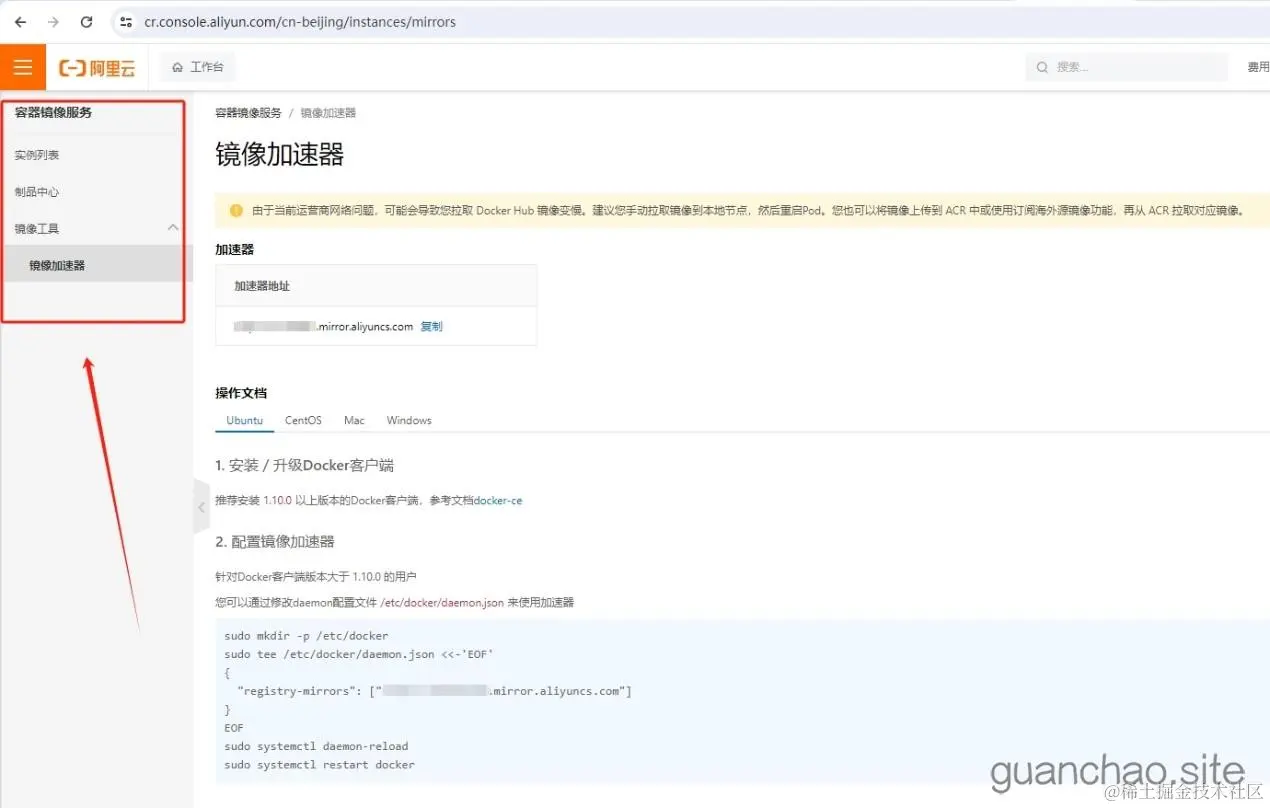Switch to the CentOS tab
Screen dimensions: 1270x808
coord(303,420)
